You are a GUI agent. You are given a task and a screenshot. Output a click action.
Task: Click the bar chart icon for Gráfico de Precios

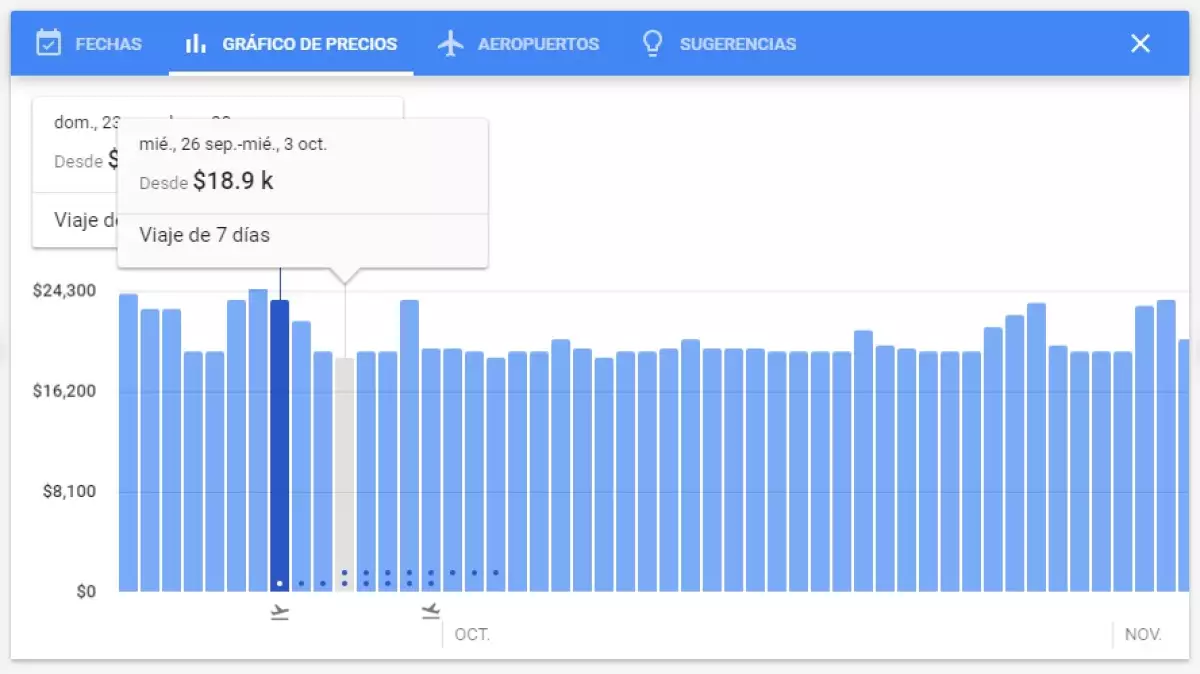[x=196, y=43]
